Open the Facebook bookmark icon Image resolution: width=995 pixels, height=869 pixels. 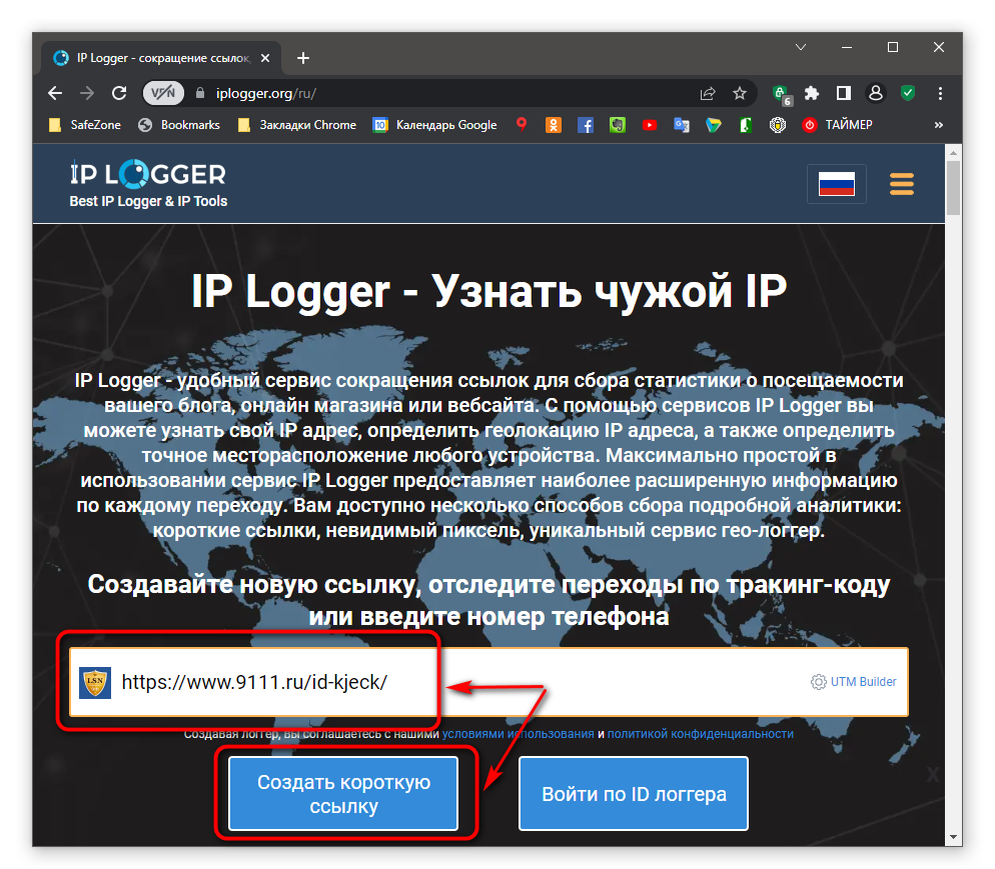coord(585,125)
